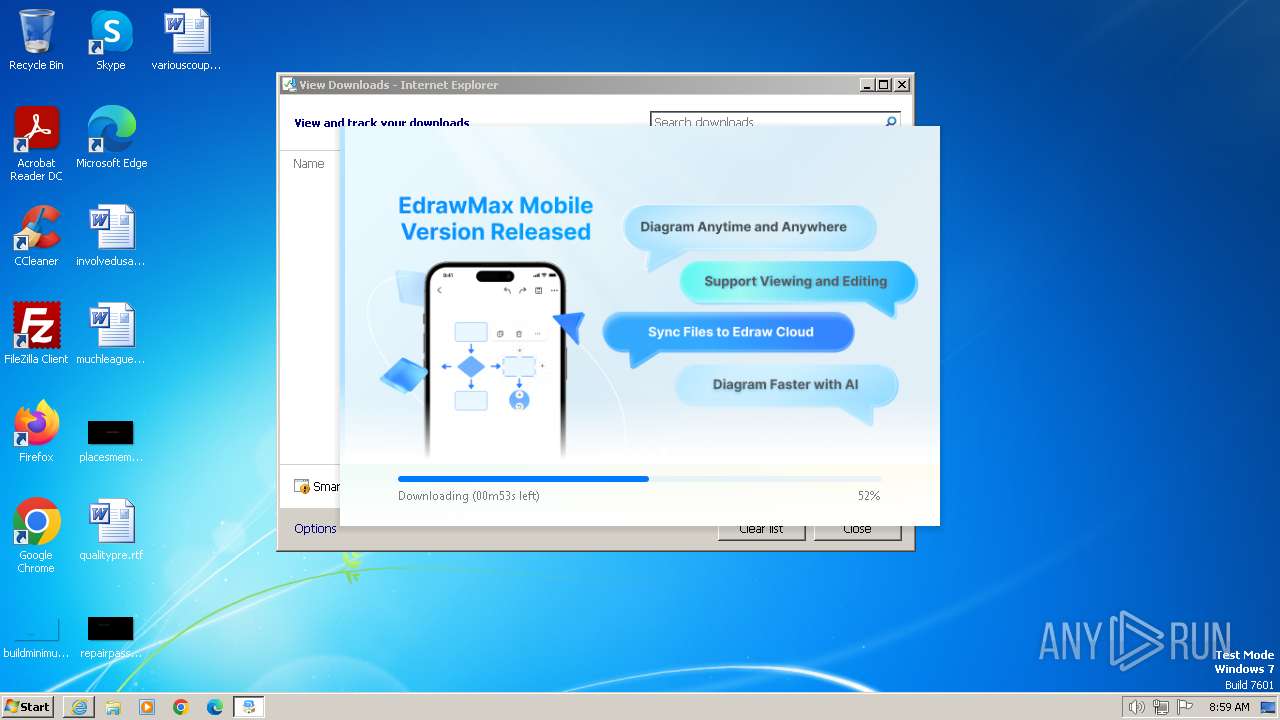Select the buildminimu desktop file icon
1280x720 pixels.
pos(36,636)
